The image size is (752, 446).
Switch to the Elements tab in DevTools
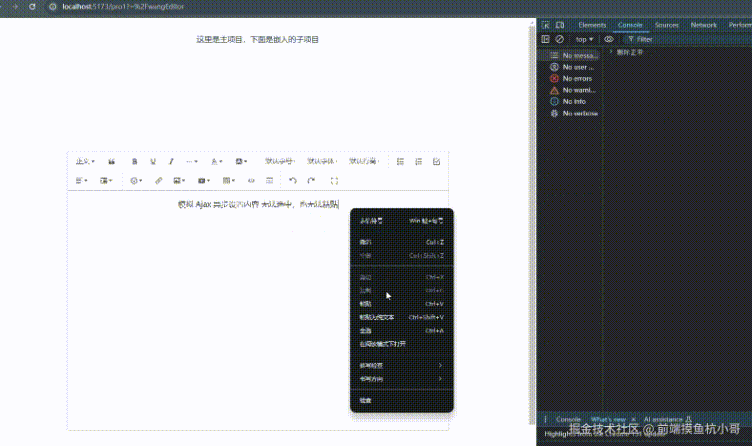pyautogui.click(x=592, y=25)
